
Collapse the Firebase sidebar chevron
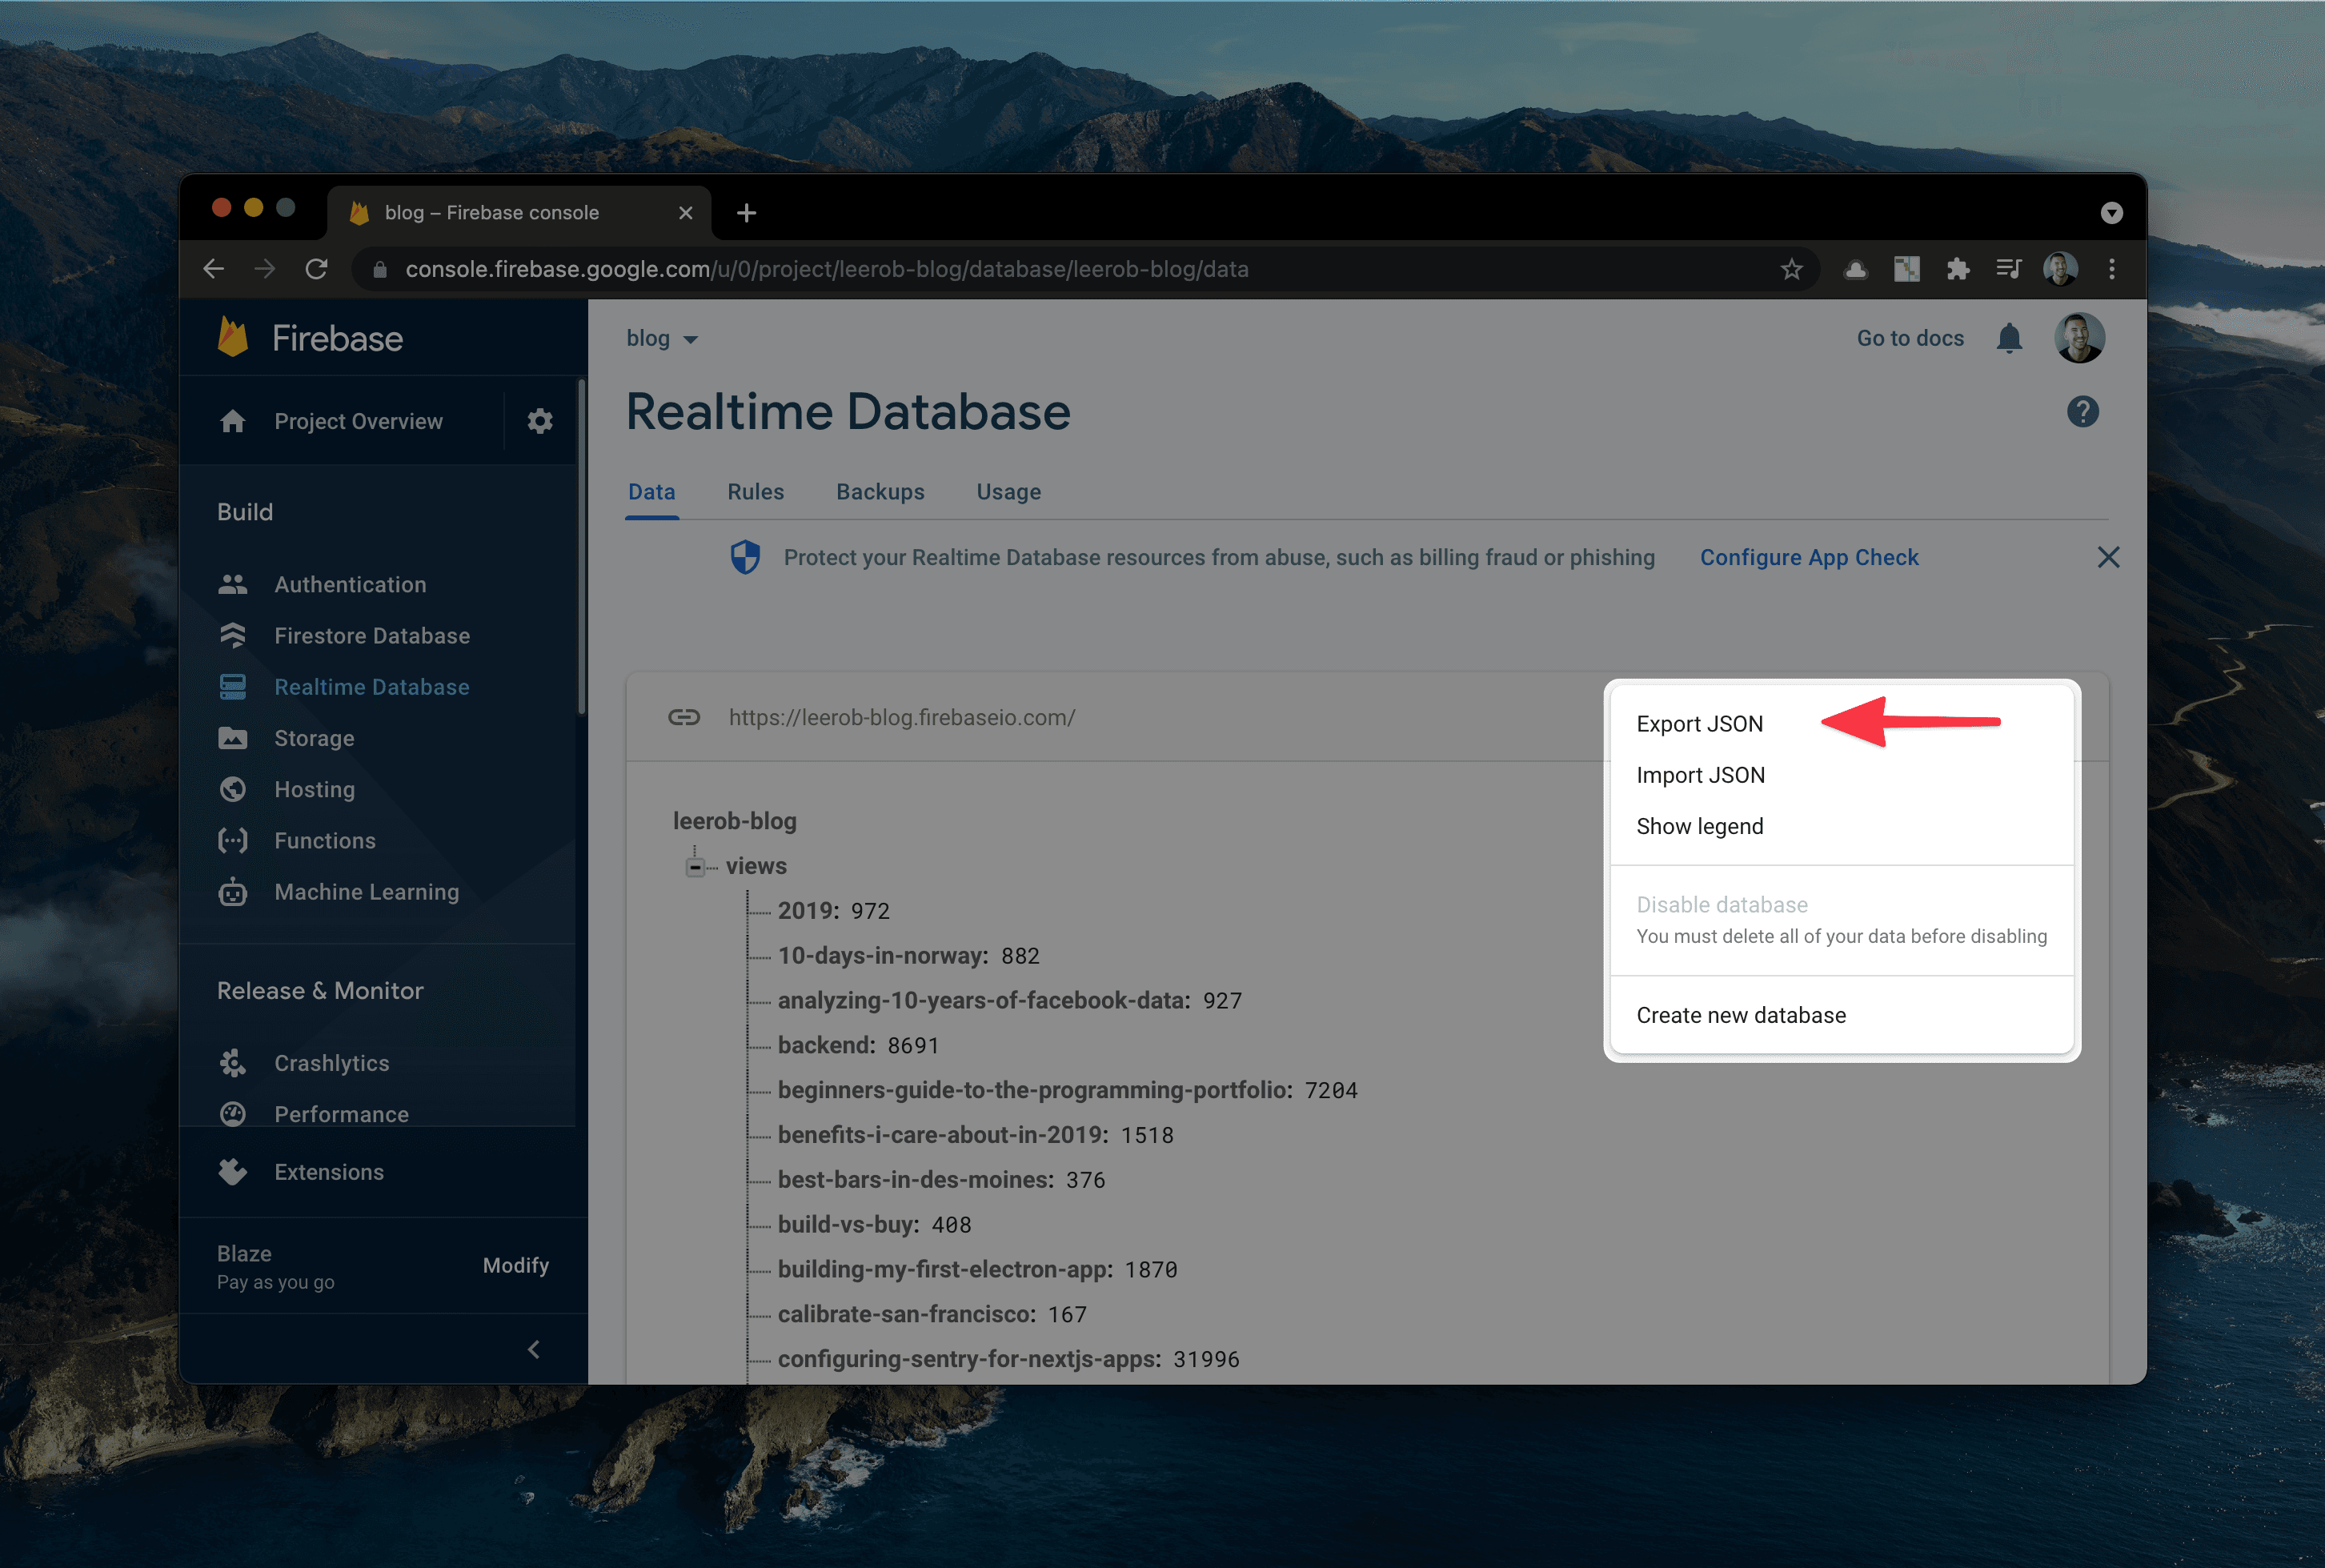(x=534, y=1349)
